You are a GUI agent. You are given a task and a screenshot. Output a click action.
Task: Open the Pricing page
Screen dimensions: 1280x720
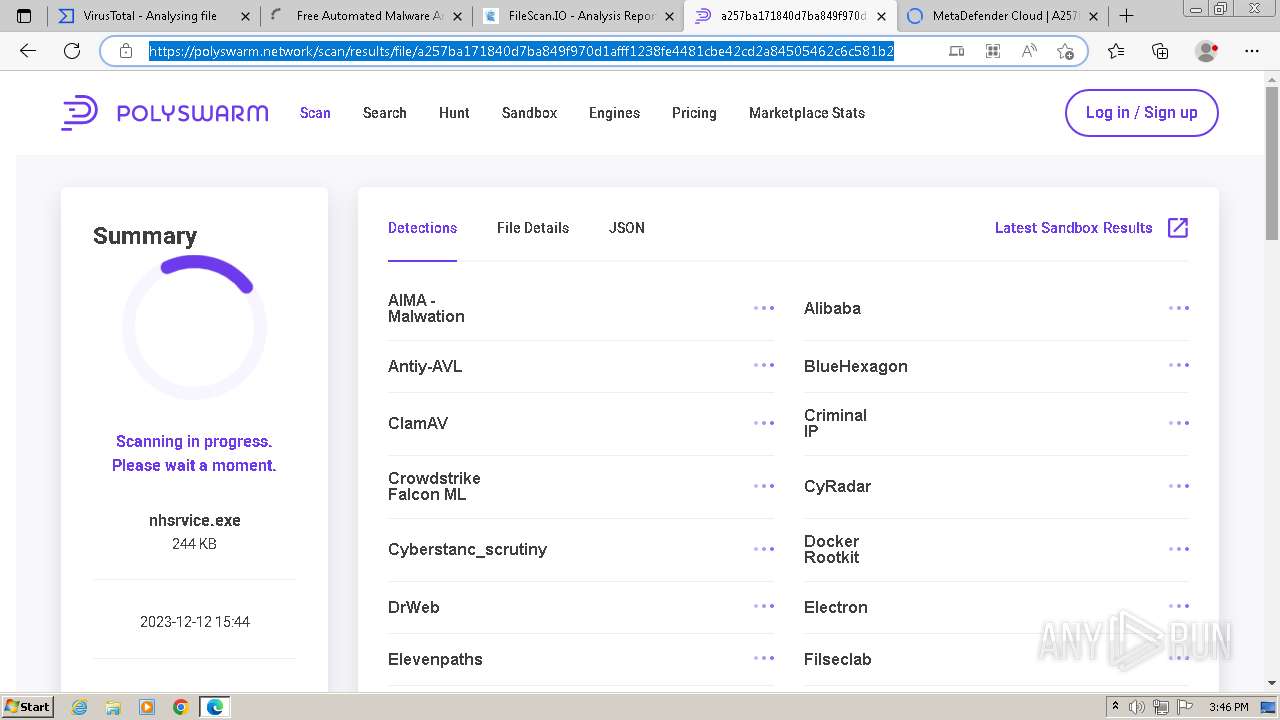[694, 113]
